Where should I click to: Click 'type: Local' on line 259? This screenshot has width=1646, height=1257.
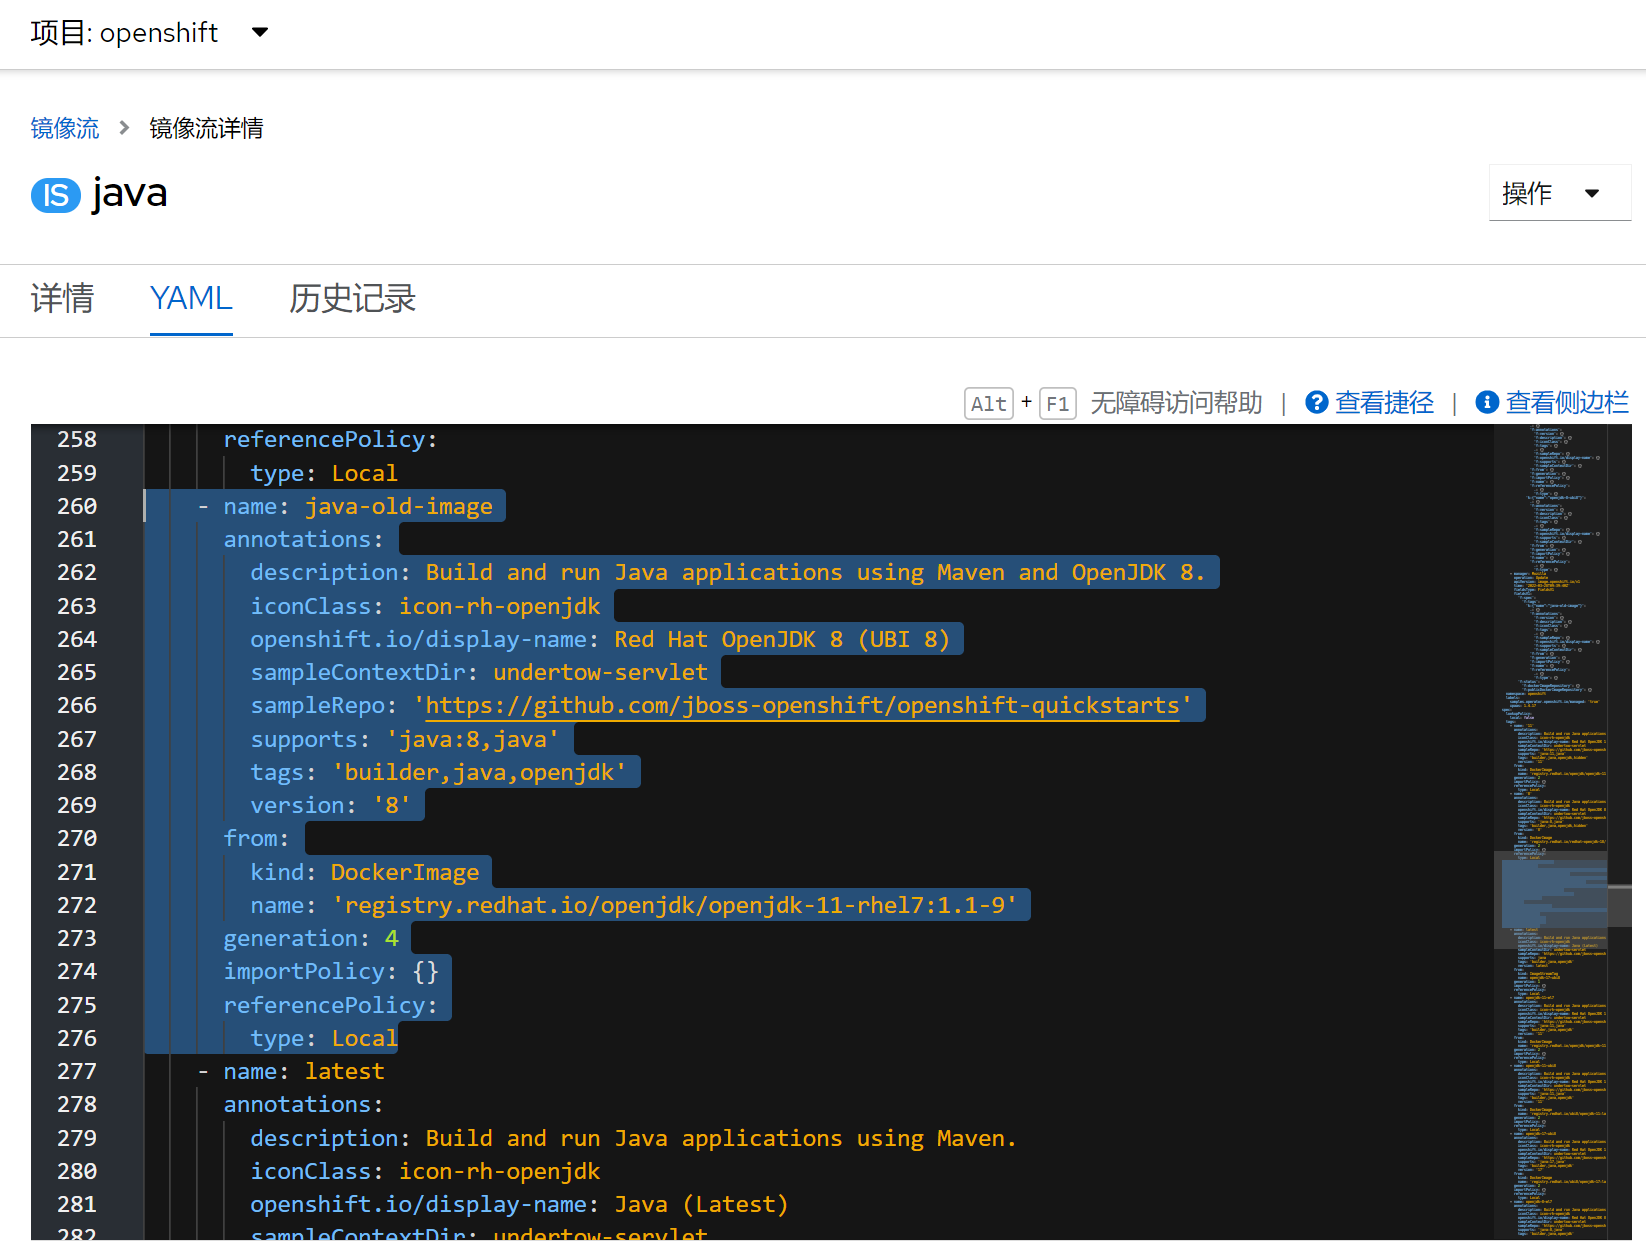pyautogui.click(x=324, y=474)
